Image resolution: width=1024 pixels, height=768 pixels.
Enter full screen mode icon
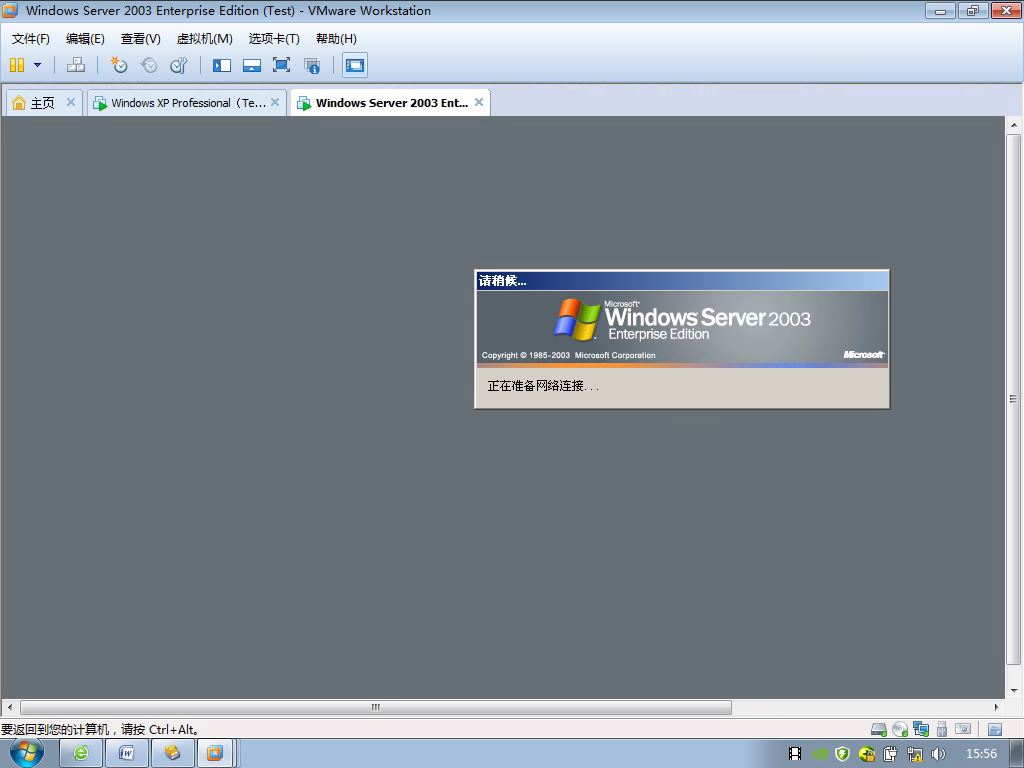281,65
